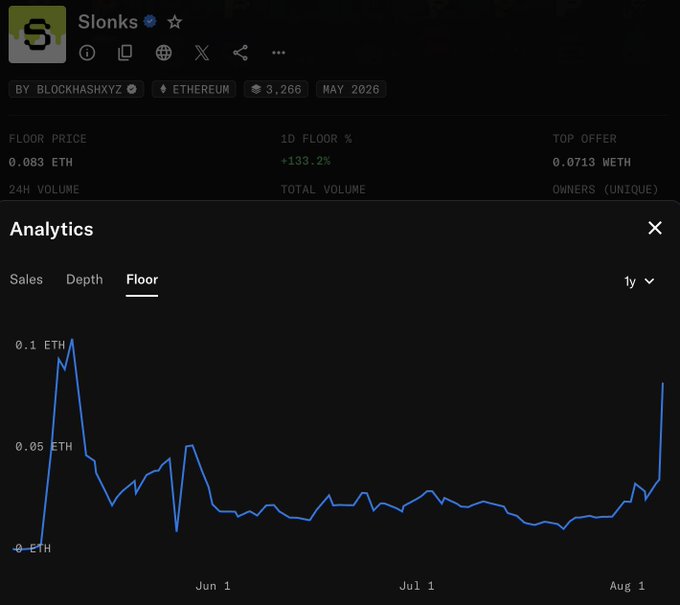Click the Slonks collection title
Image resolution: width=680 pixels, height=605 pixels.
[108, 22]
